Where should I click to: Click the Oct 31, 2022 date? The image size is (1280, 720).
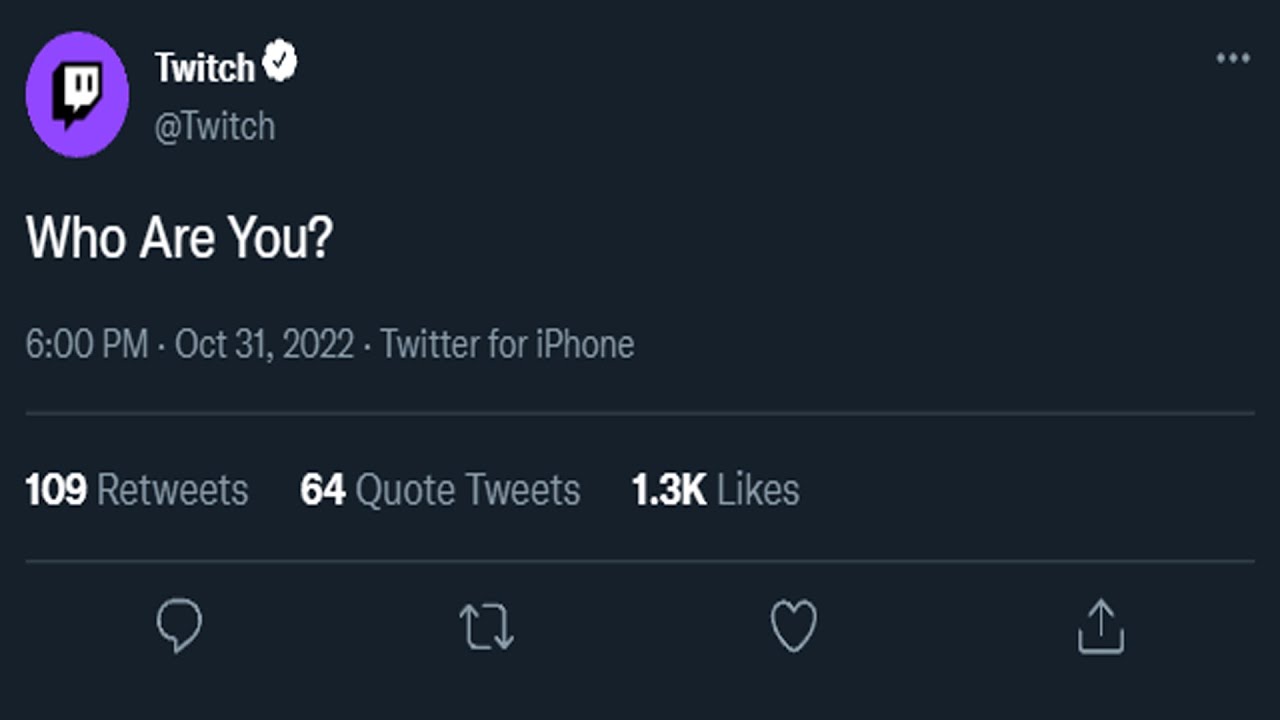pyautogui.click(x=264, y=345)
